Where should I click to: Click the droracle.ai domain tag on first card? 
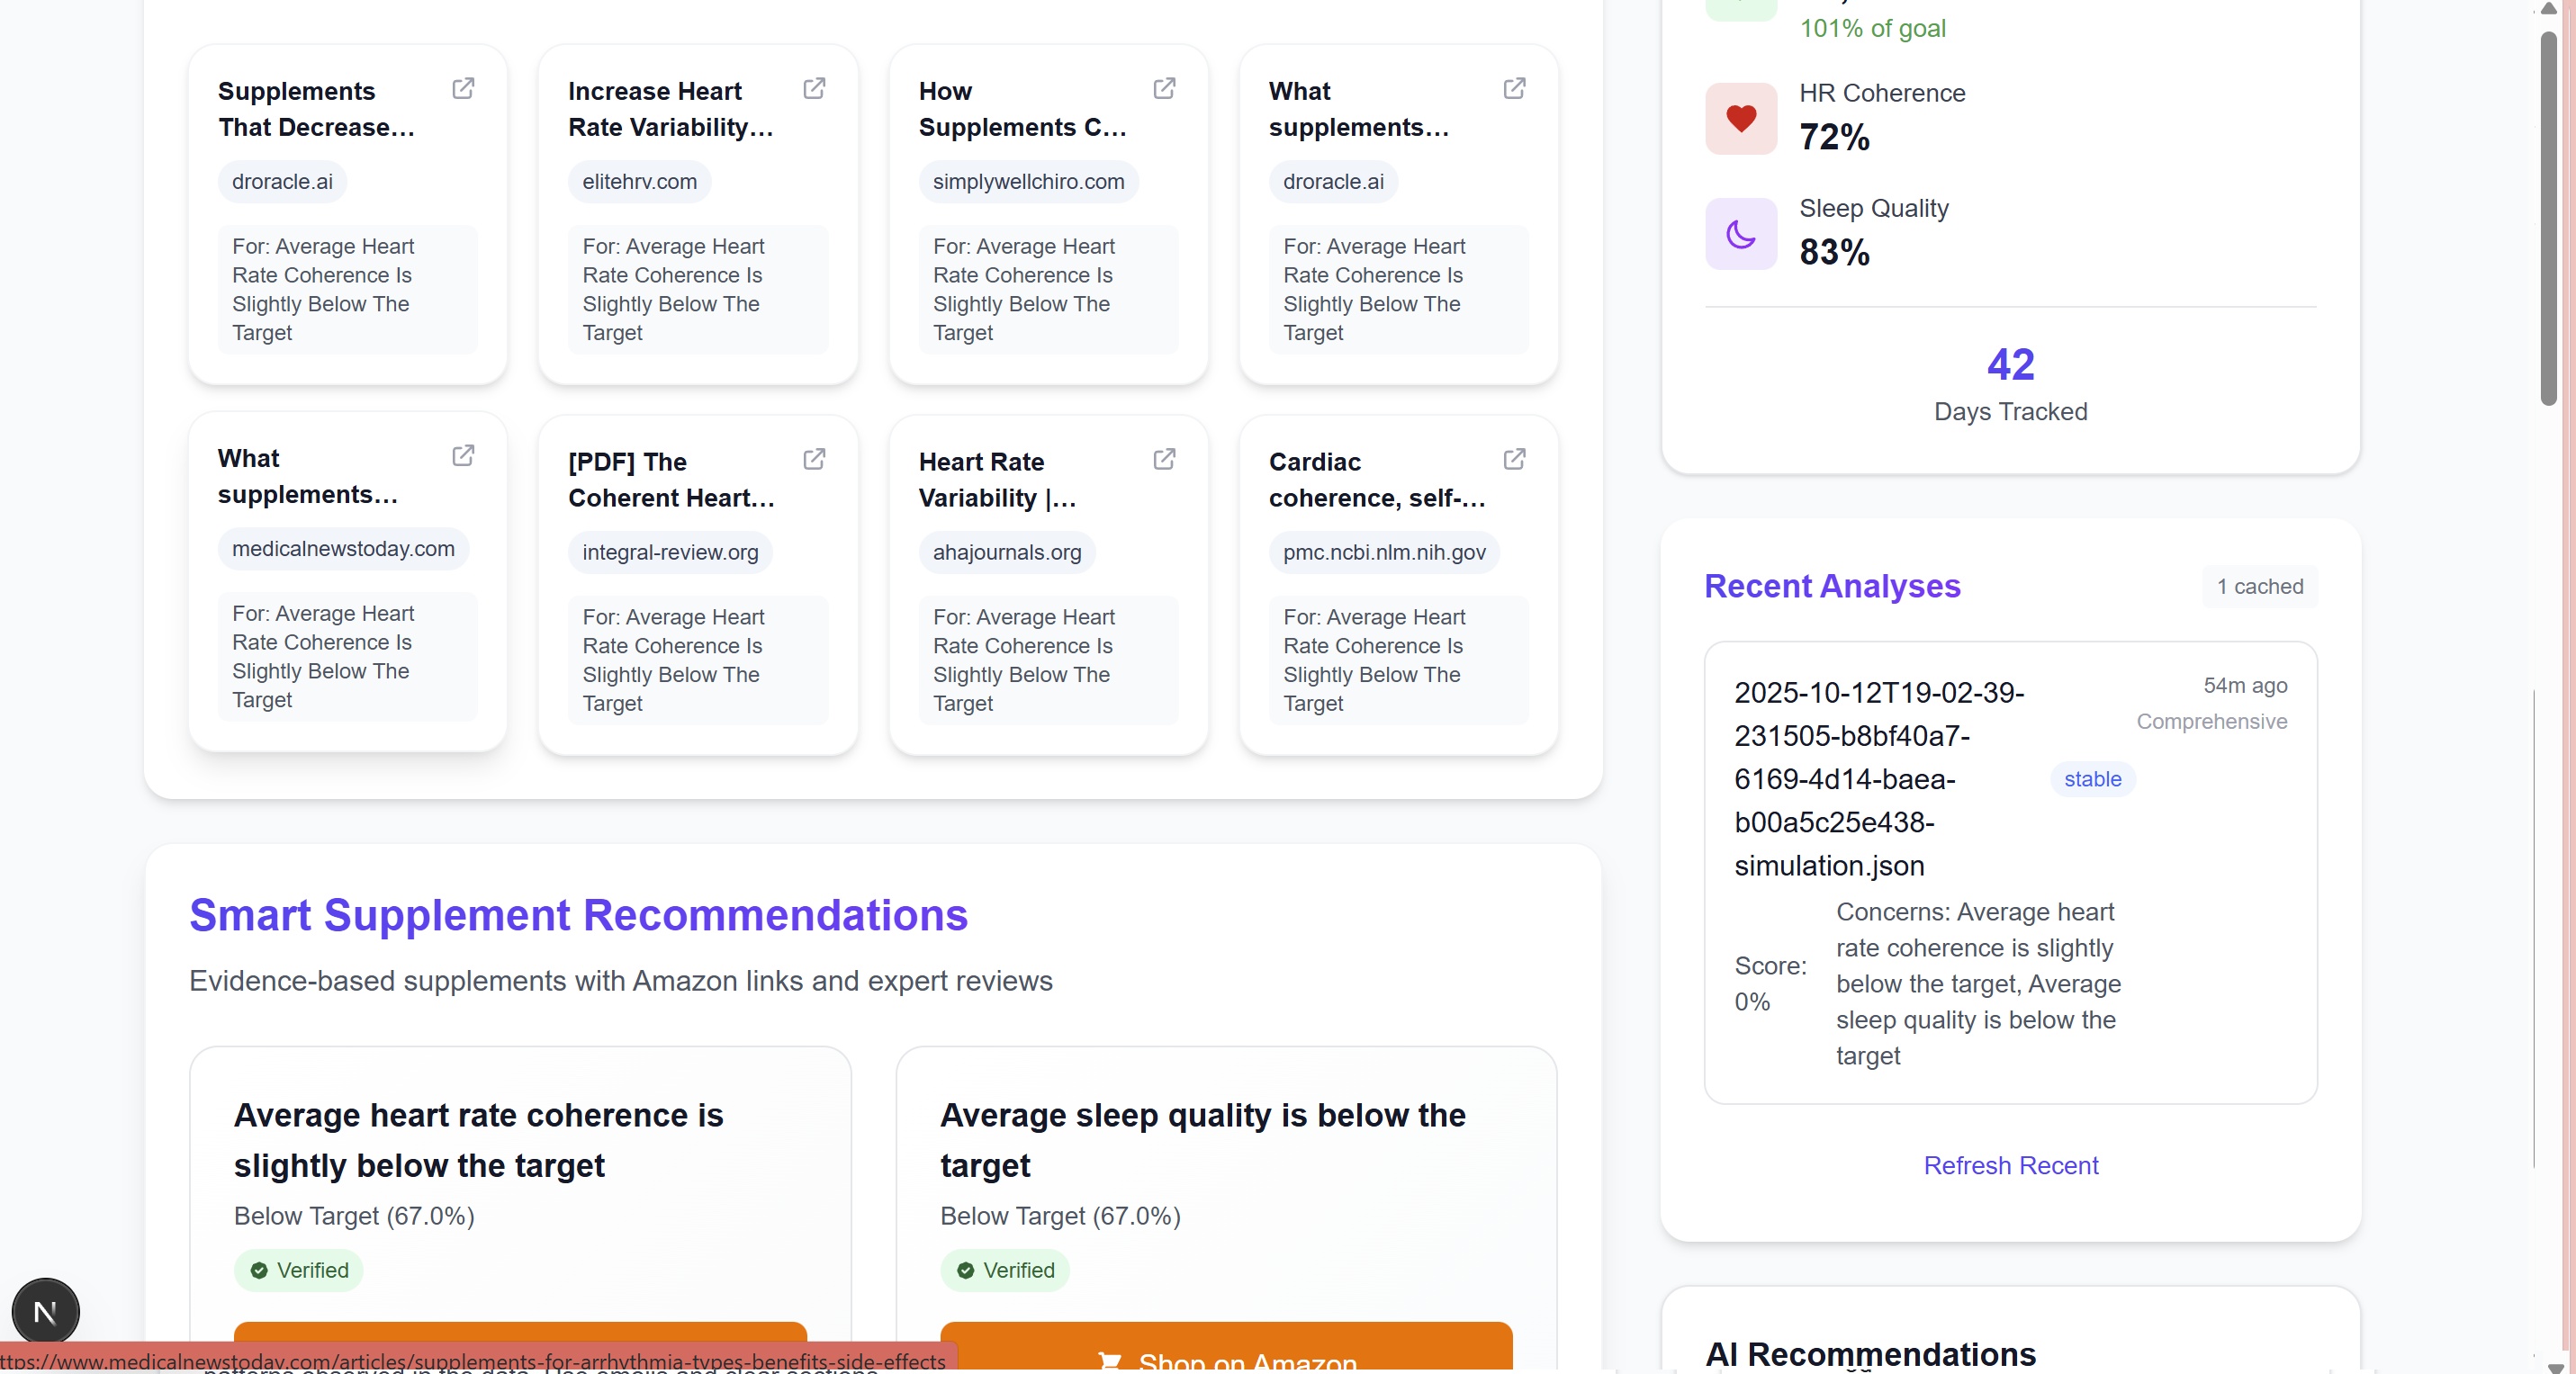pos(282,182)
